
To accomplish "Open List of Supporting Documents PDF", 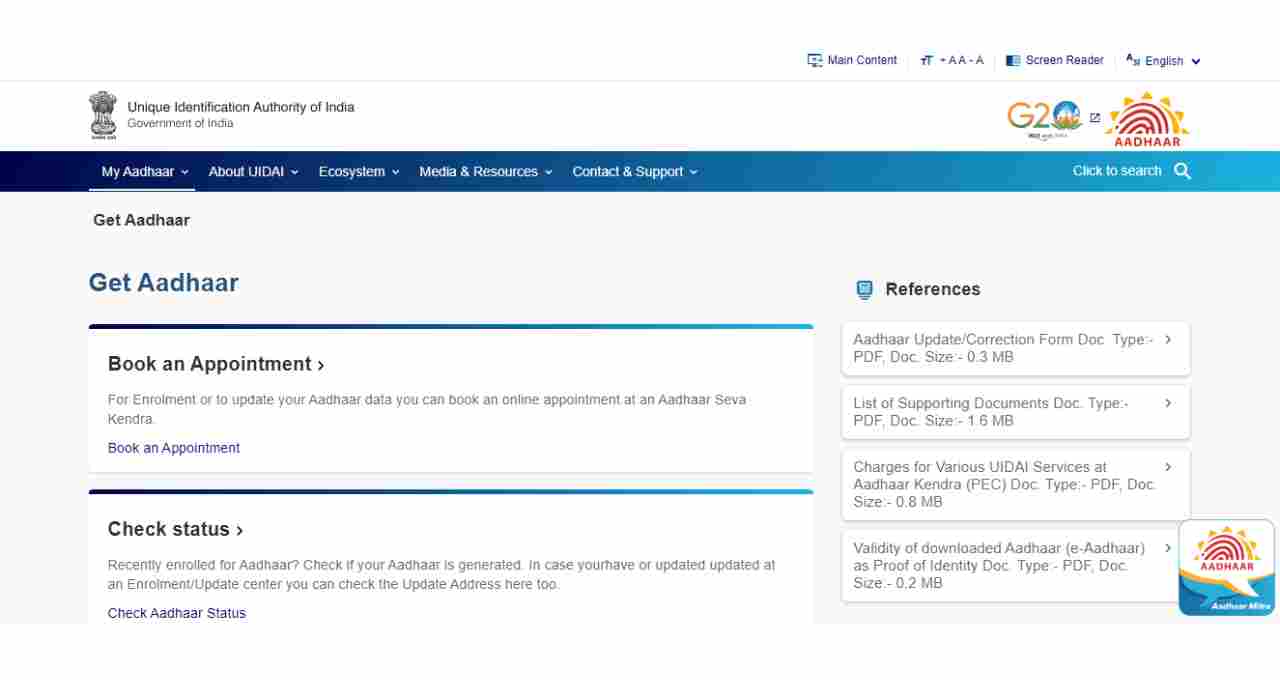I will (1016, 412).
